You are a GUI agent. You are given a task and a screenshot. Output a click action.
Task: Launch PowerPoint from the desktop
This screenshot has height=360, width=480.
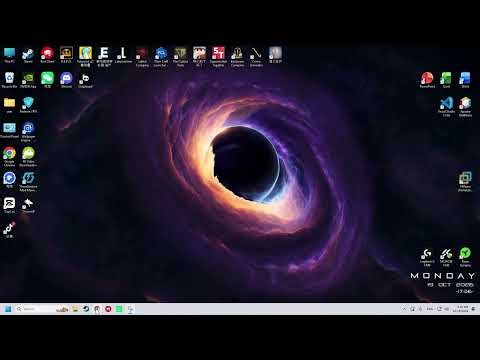[x=427, y=80]
